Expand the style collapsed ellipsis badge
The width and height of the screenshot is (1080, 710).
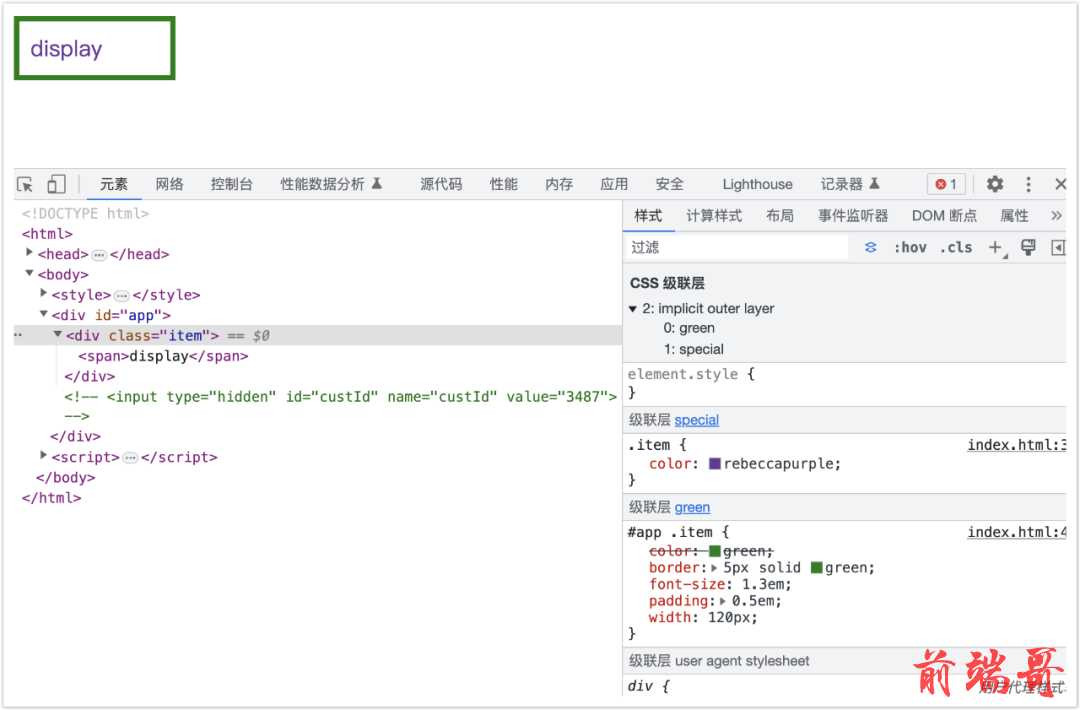[x=122, y=296]
